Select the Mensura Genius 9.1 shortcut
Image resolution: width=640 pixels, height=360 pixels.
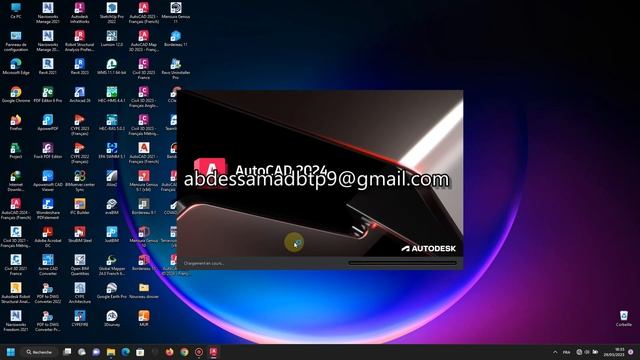point(144,181)
